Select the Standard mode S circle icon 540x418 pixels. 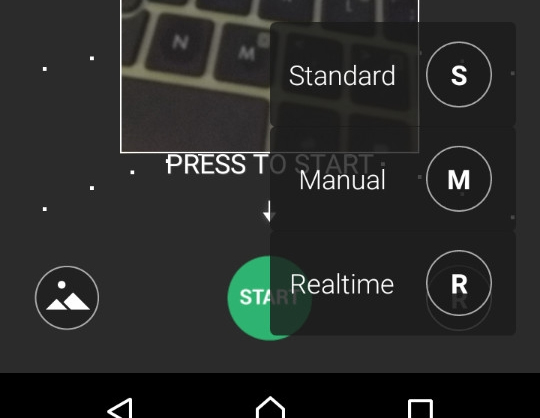(459, 74)
